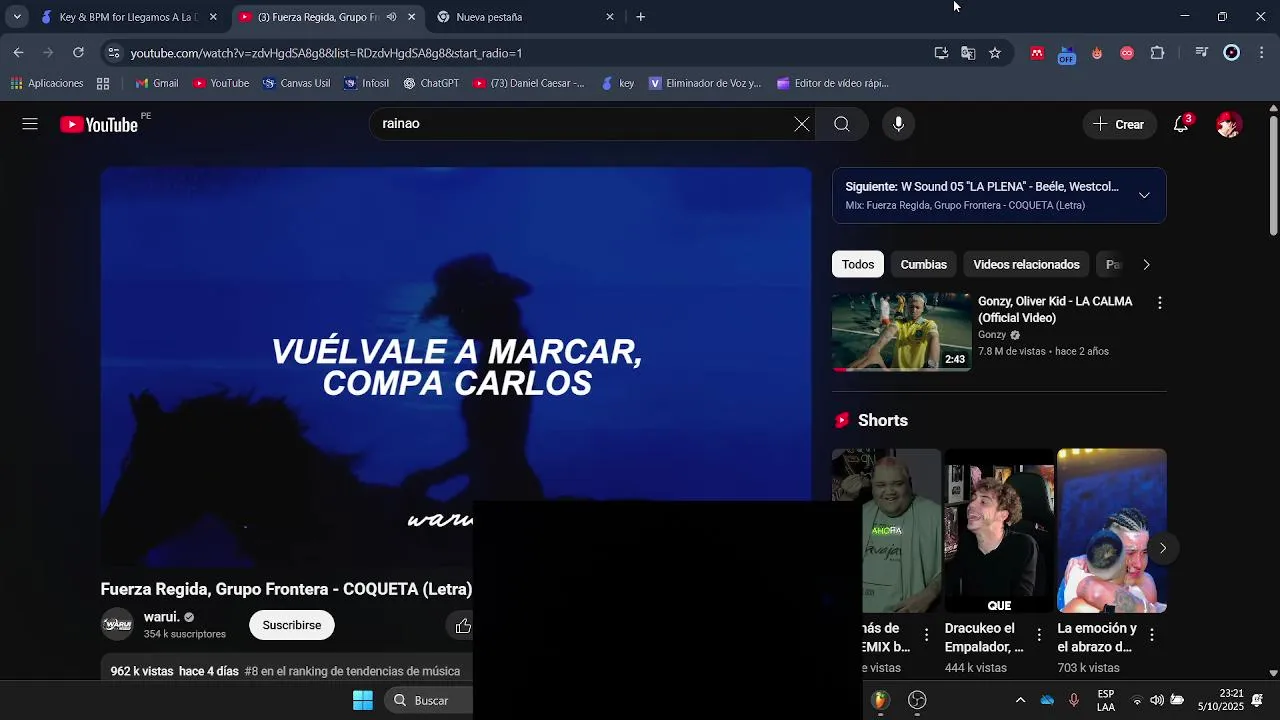The image size is (1280, 720).
Task: Open OBS Studio from taskbar
Action: [x=917, y=700]
